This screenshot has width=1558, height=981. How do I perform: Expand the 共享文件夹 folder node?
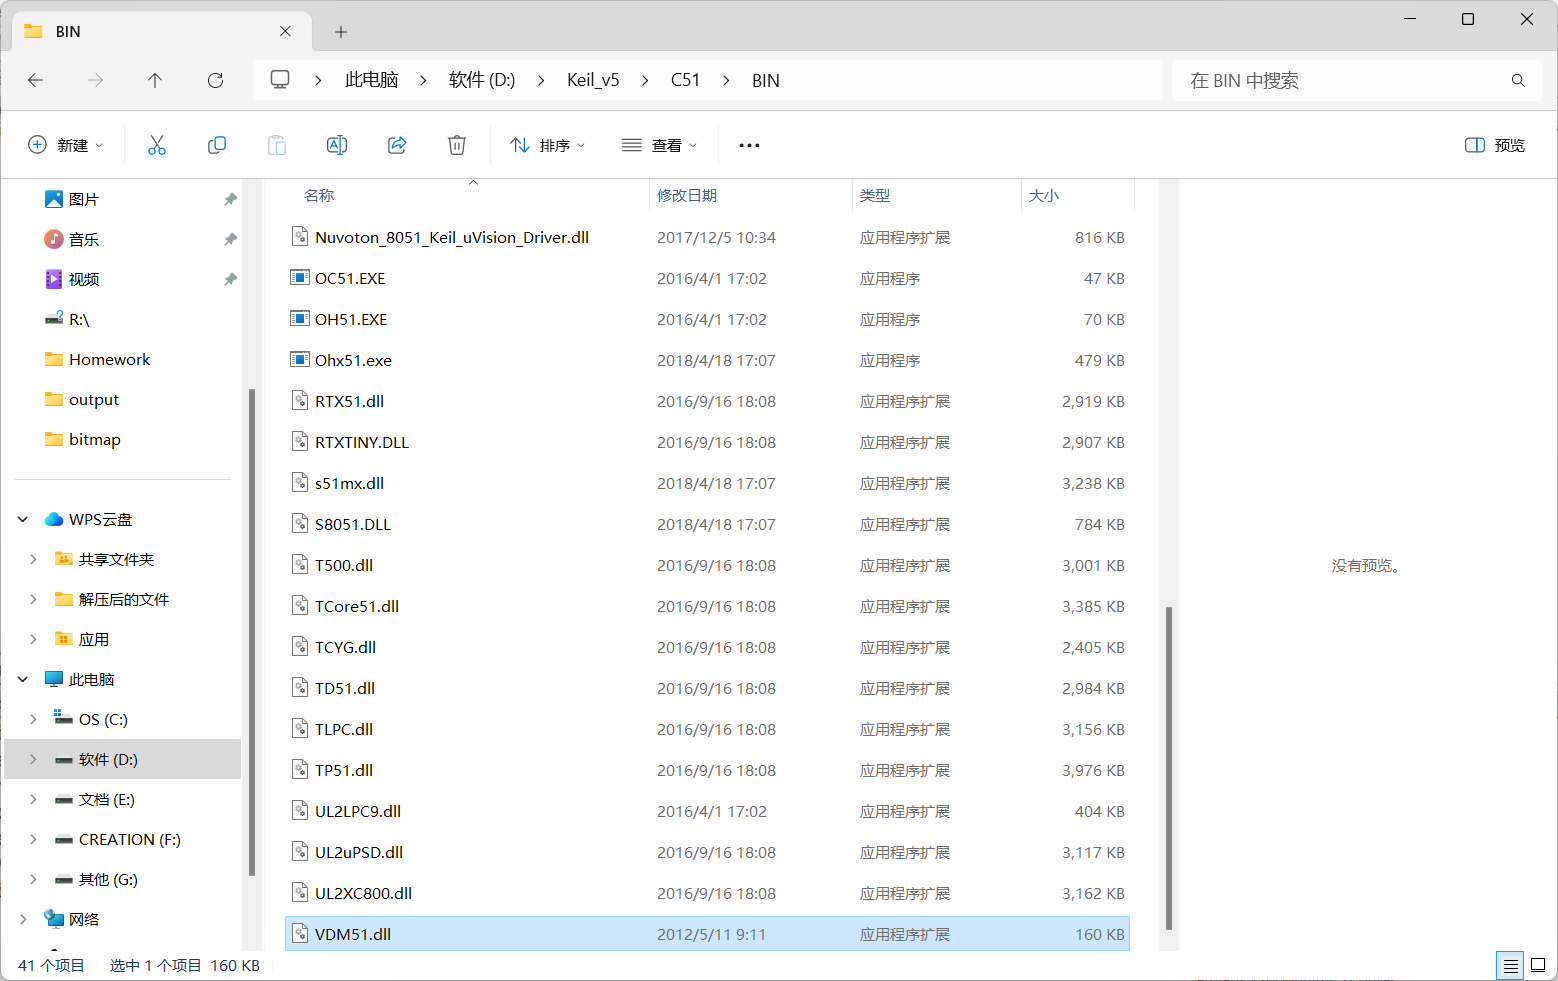[33, 559]
